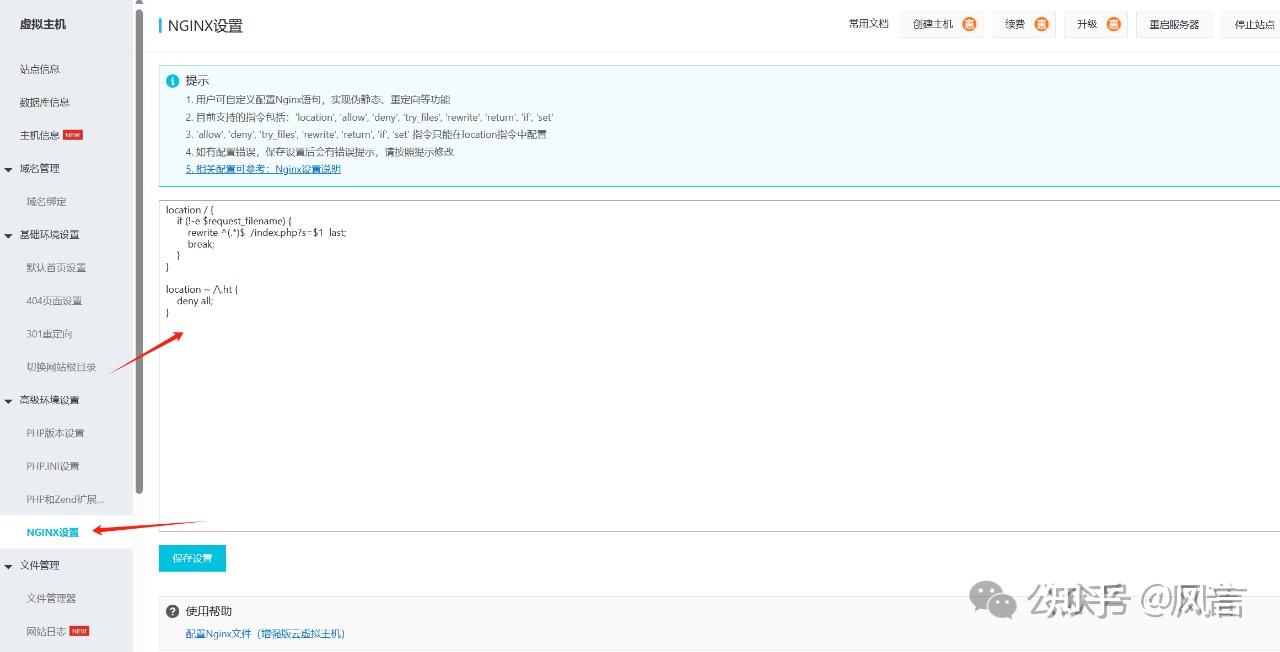Click the orange badge beside 续费
1280x652 pixels.
[x=1041, y=24]
